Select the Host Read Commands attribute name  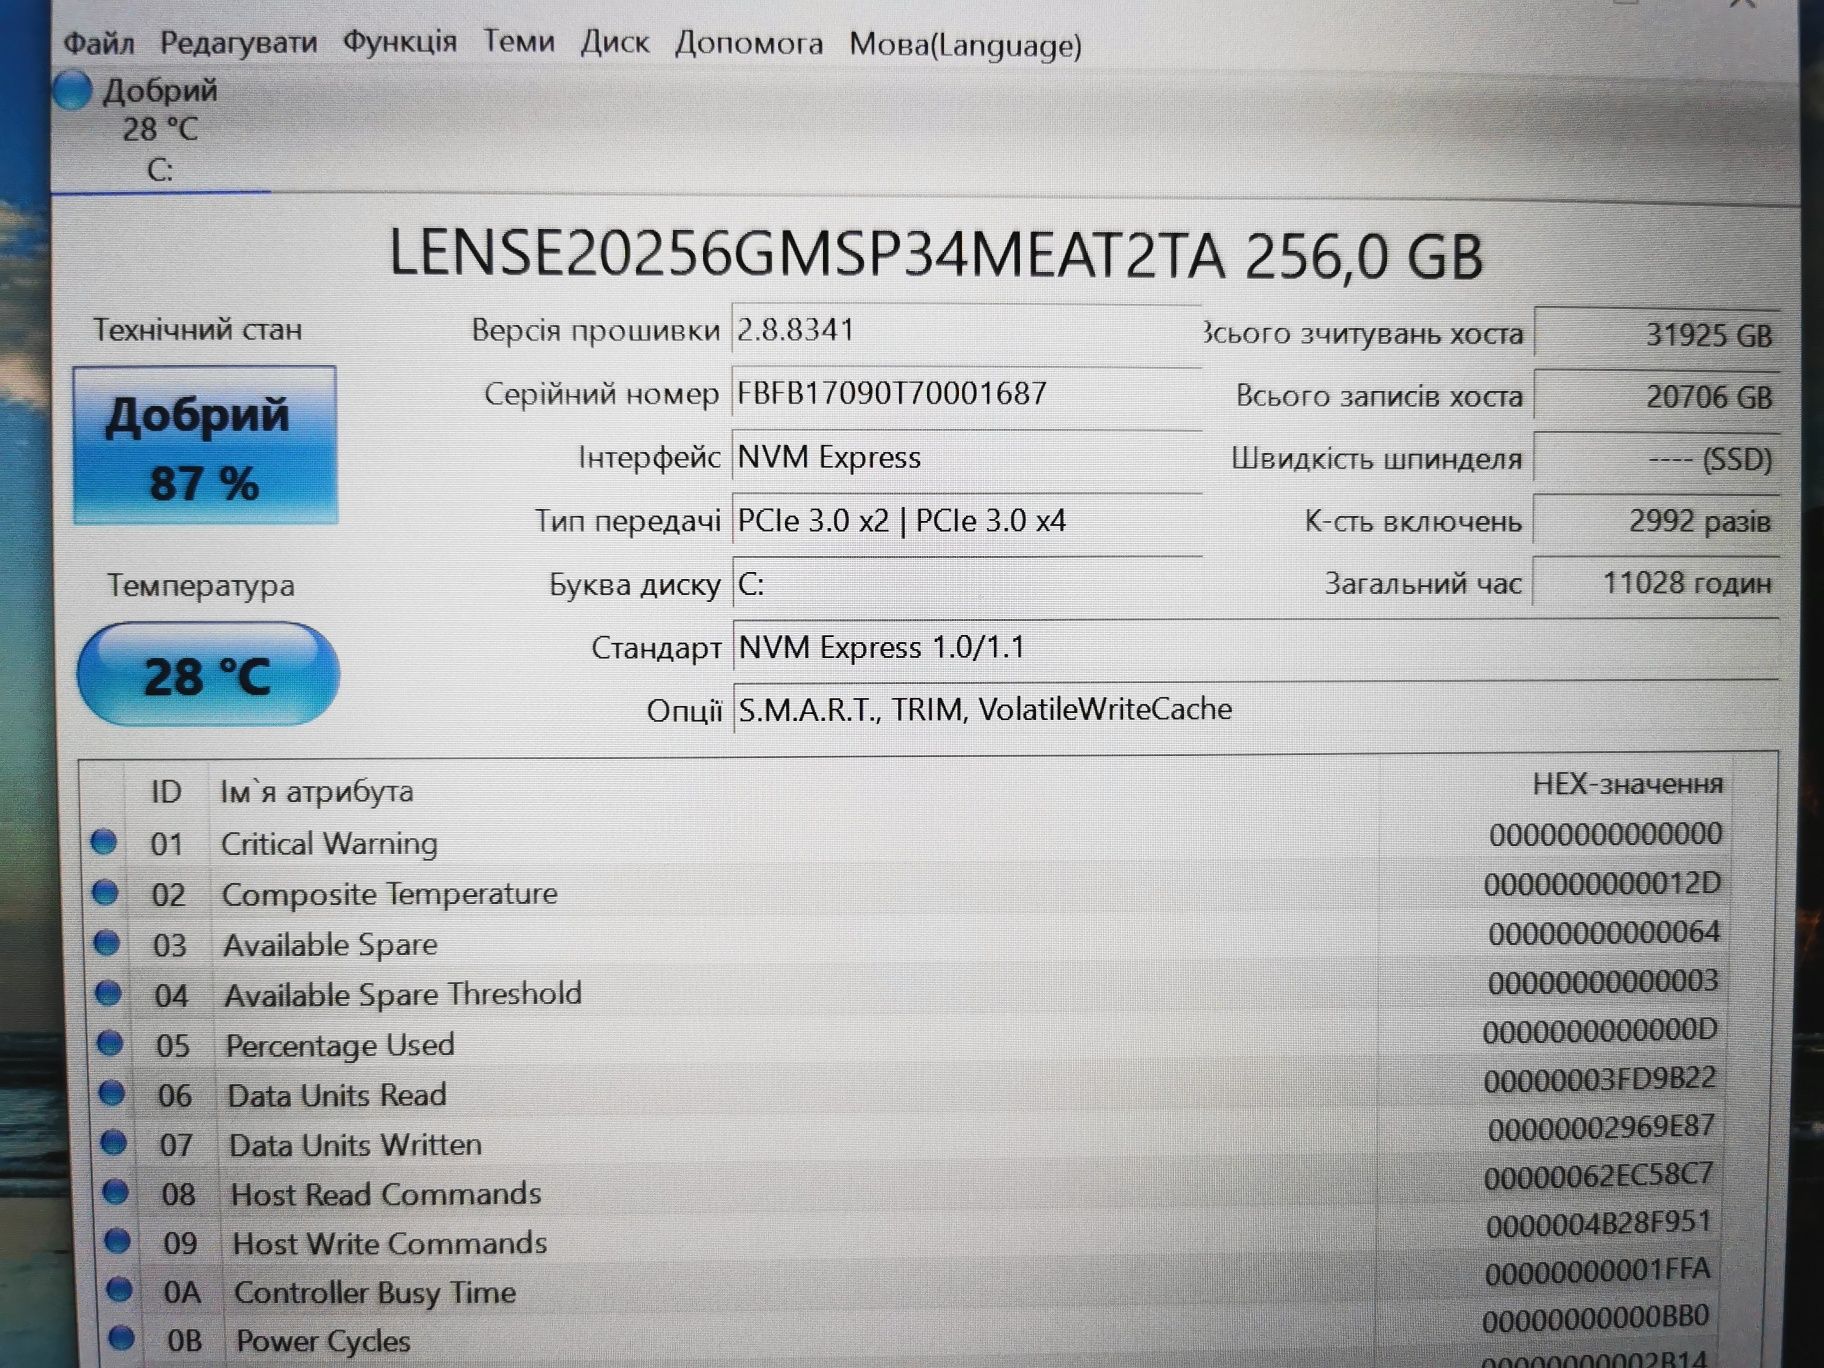(386, 1194)
